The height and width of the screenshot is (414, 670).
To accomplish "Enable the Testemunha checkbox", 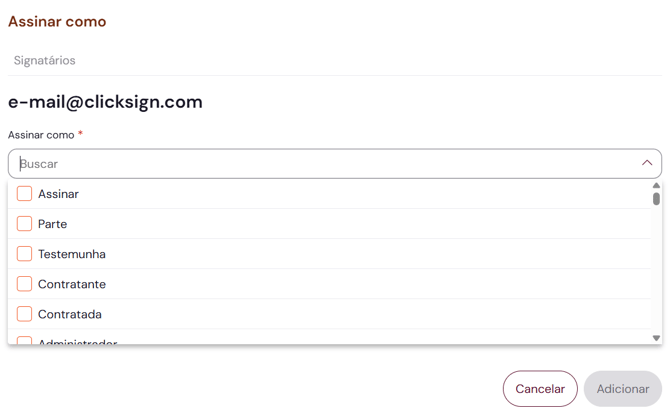I will point(25,254).
